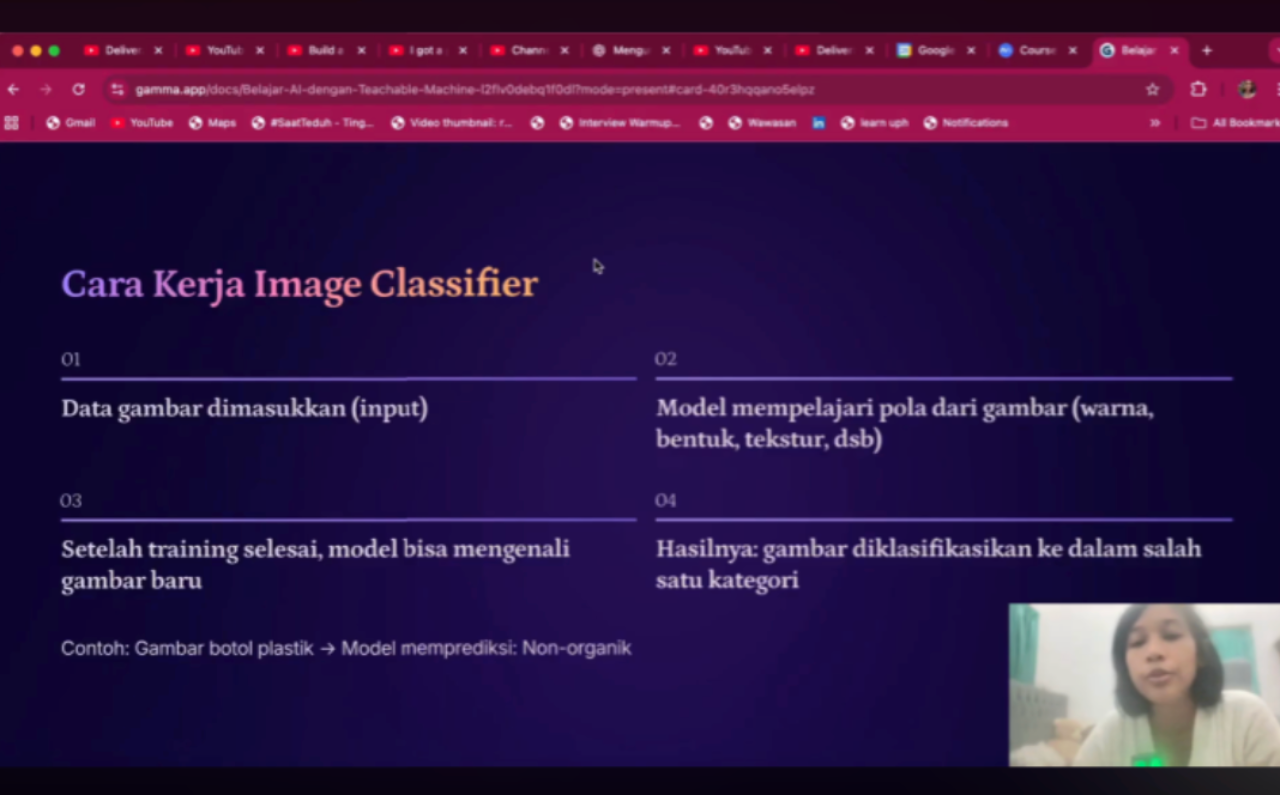Screen dimensions: 1280x800
Task: Expand hidden bookmarks with double chevron
Action: pos(1155,123)
